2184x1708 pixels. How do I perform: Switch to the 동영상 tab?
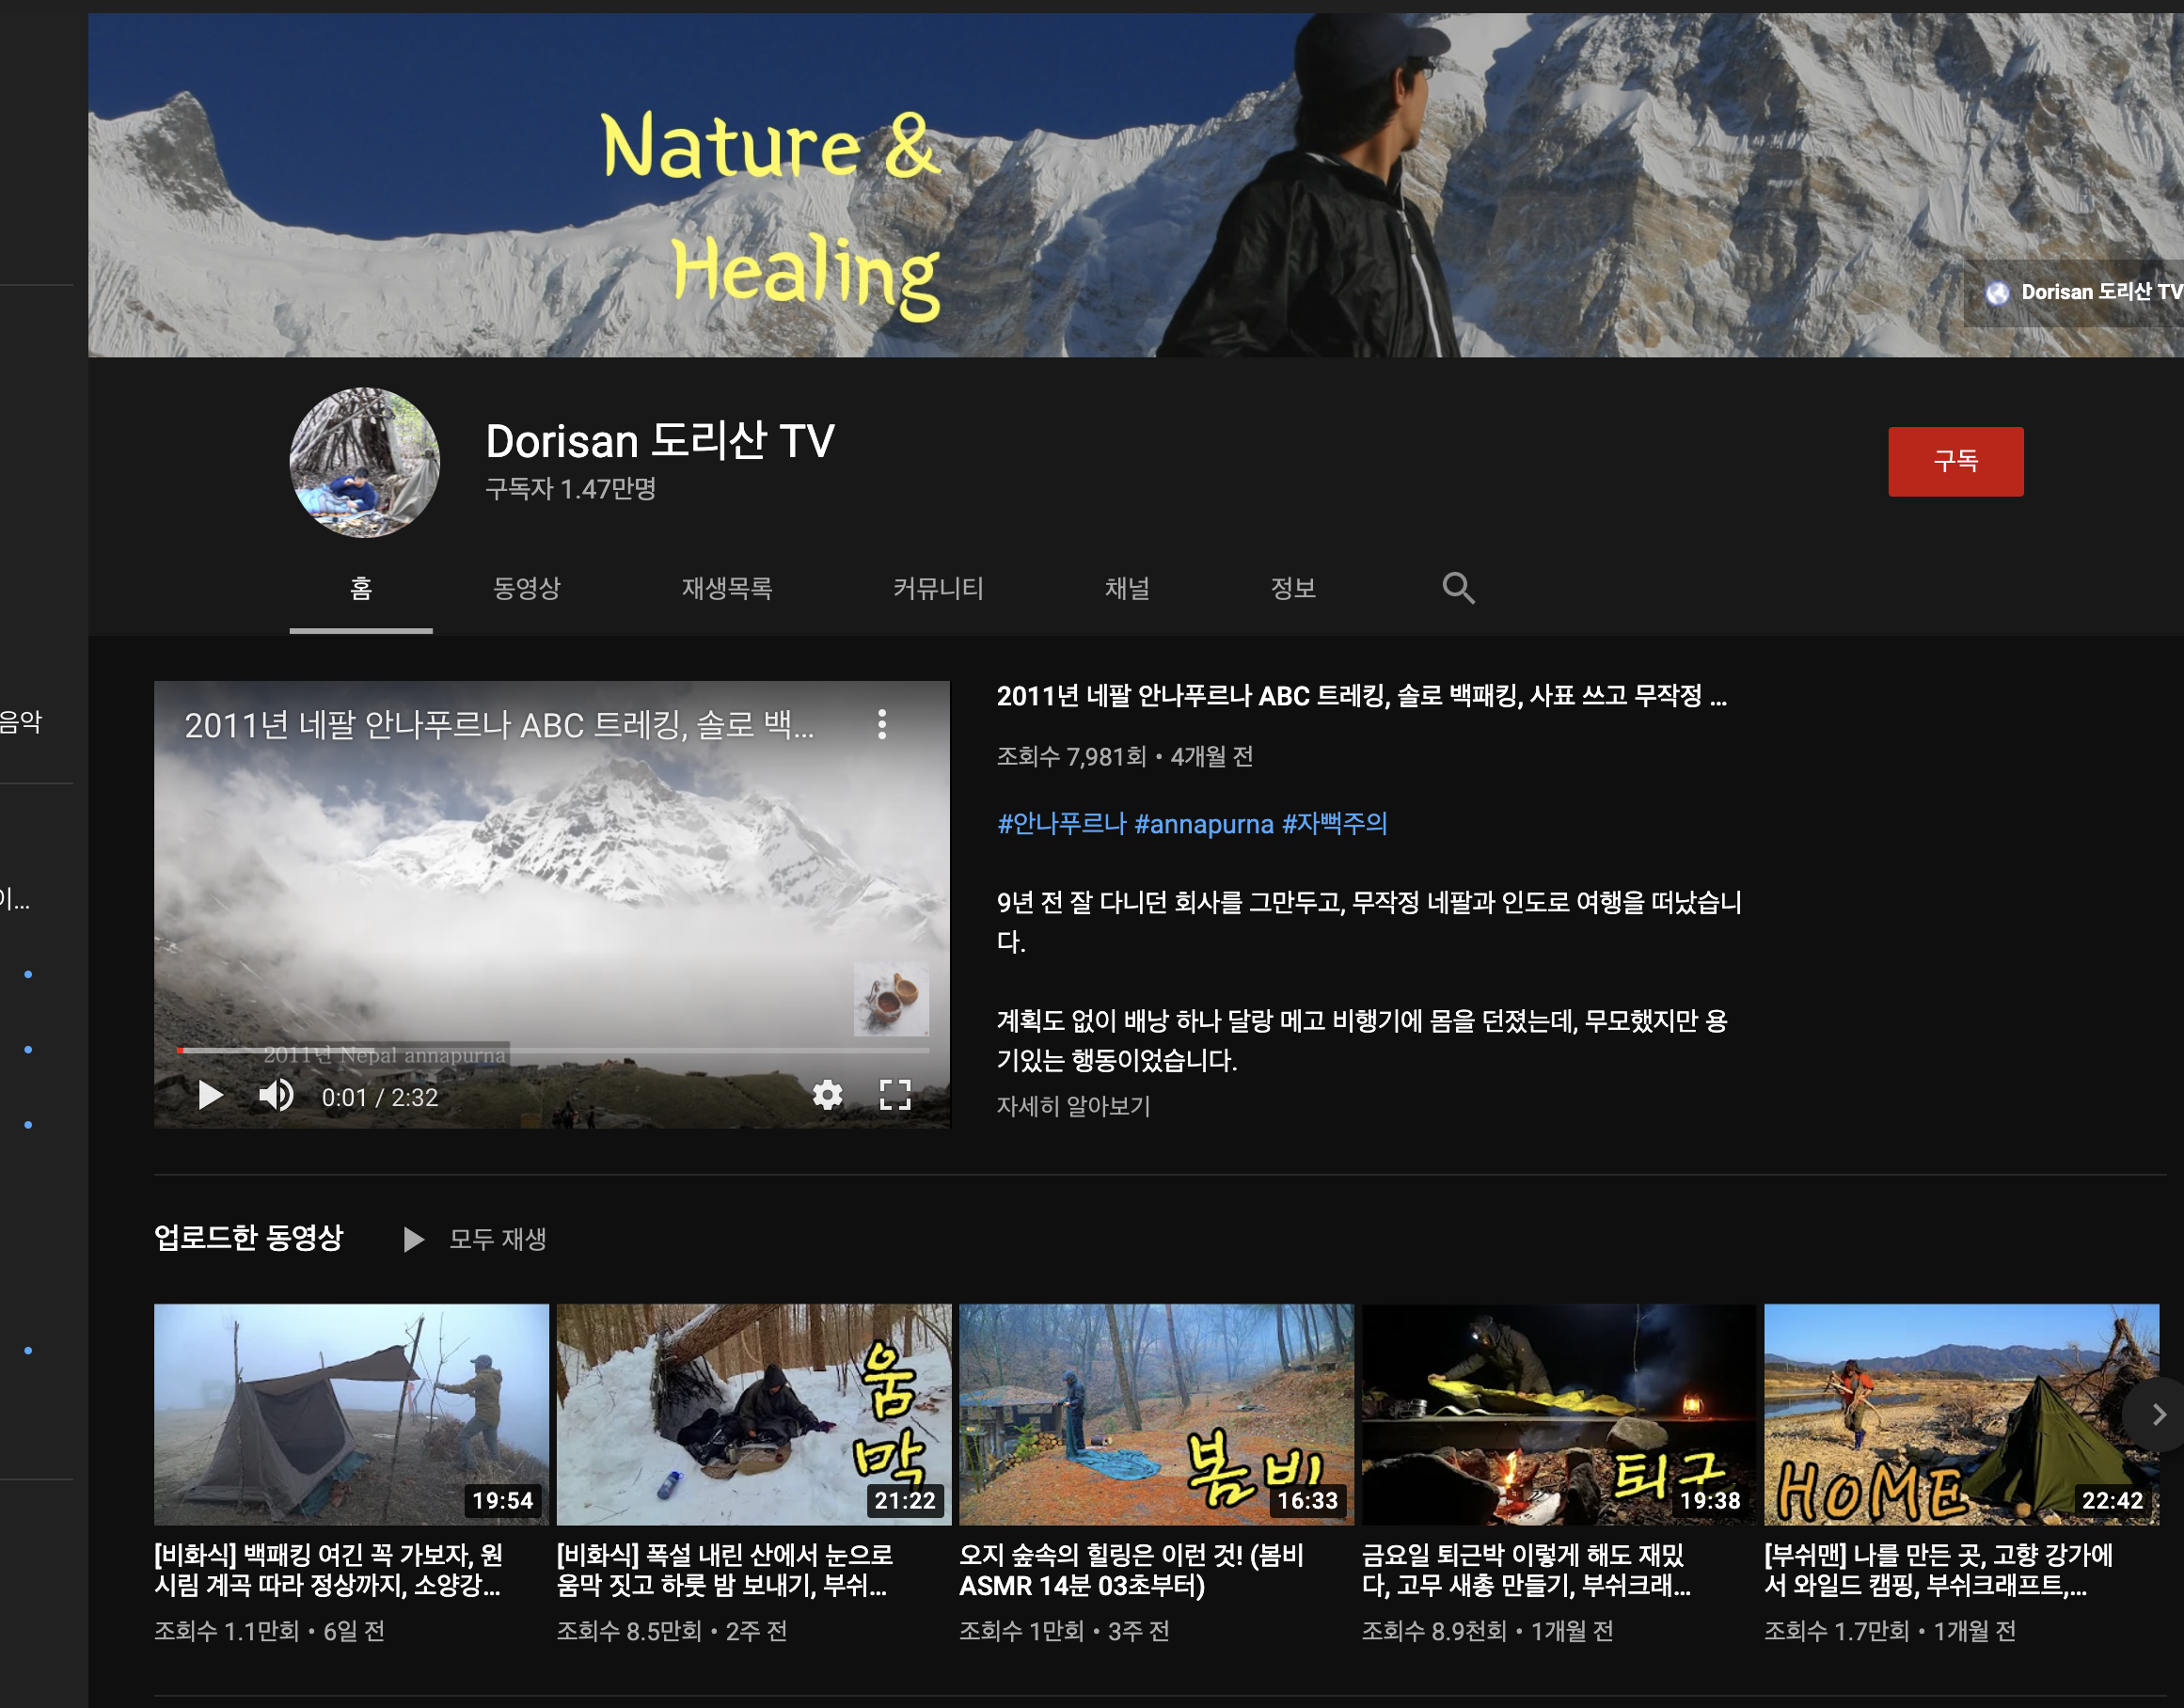pos(527,589)
